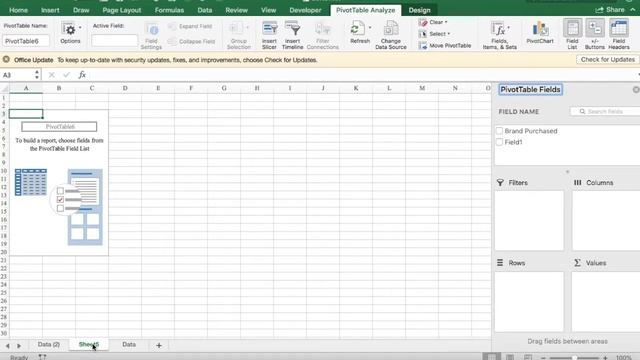Switch to Normal view in status bar
Screen dimensions: 640x360
pos(492,357)
